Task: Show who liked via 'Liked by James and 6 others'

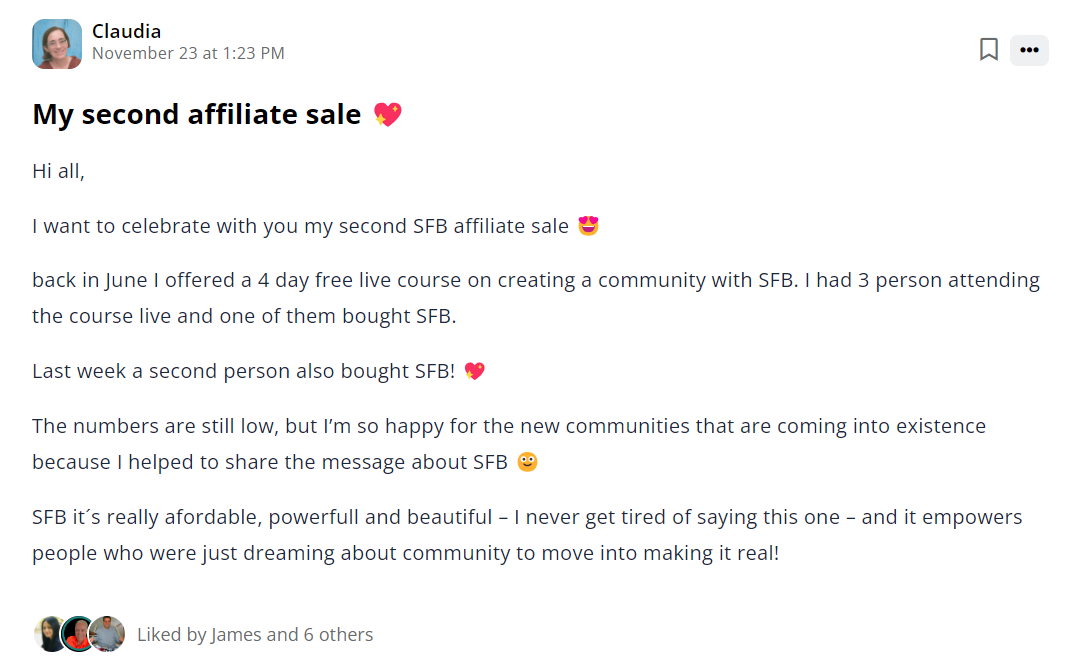Action: pyautogui.click(x=255, y=634)
